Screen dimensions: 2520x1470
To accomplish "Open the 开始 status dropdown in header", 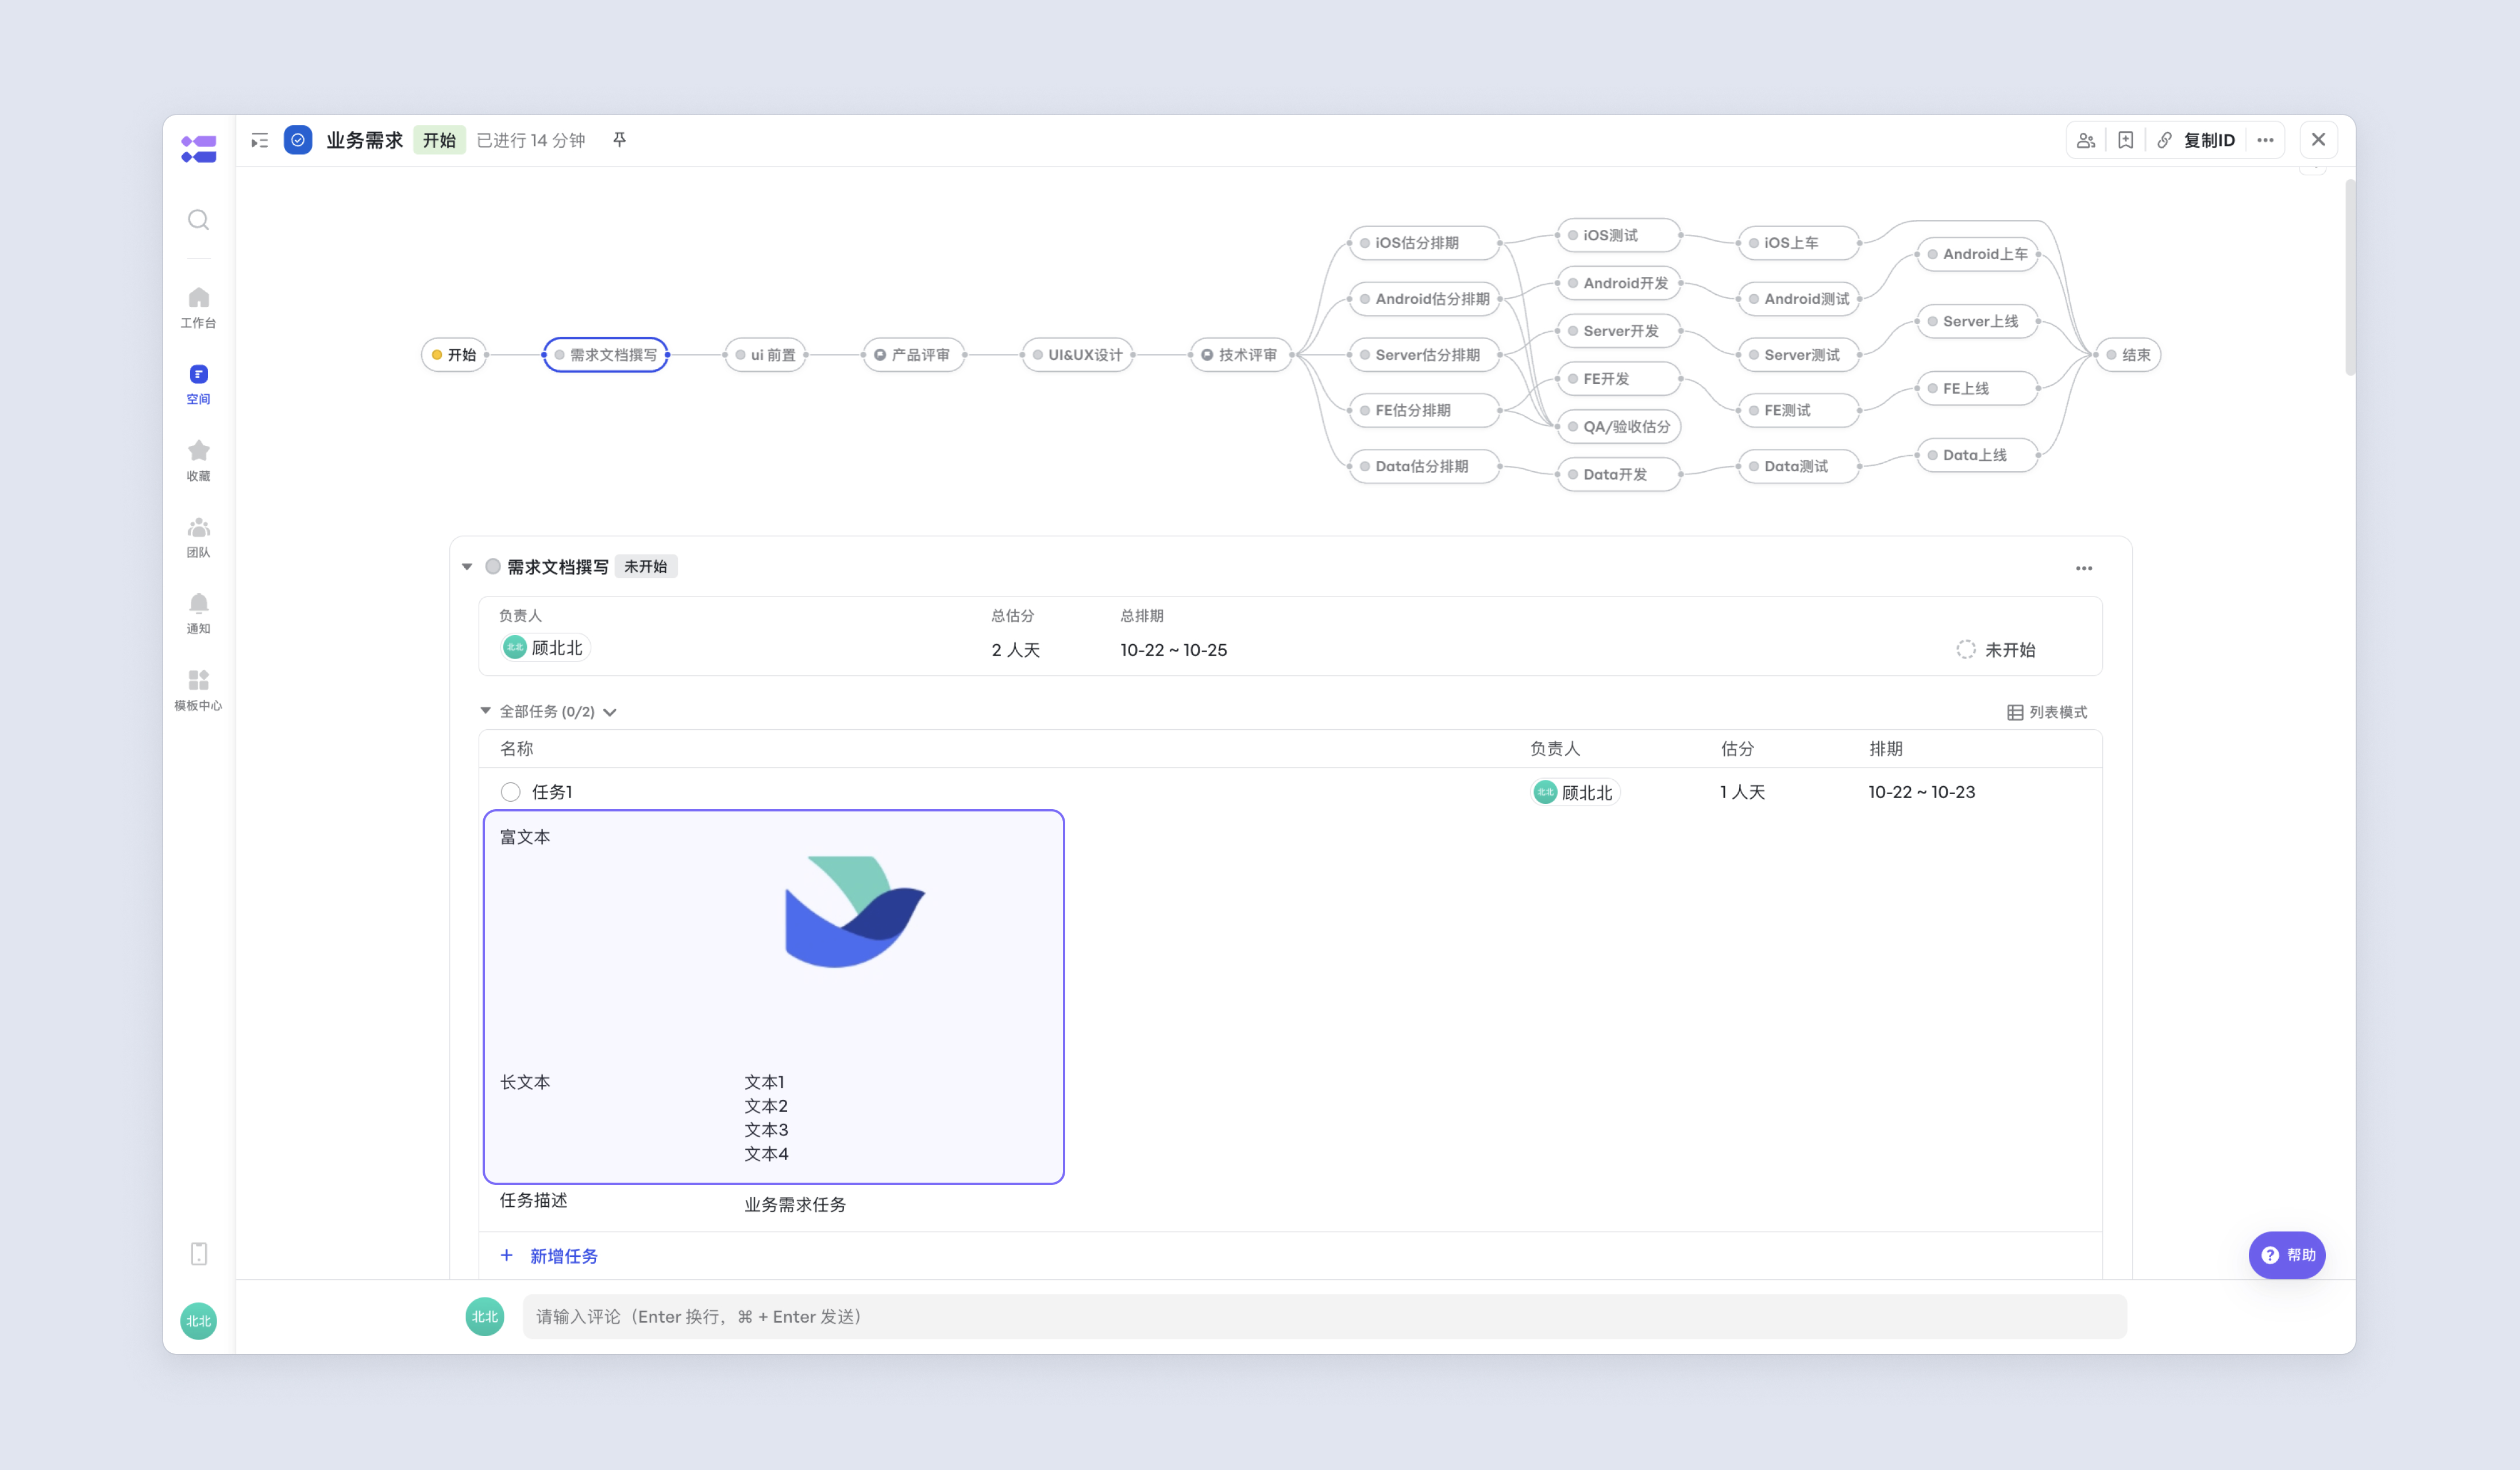I will [x=439, y=140].
